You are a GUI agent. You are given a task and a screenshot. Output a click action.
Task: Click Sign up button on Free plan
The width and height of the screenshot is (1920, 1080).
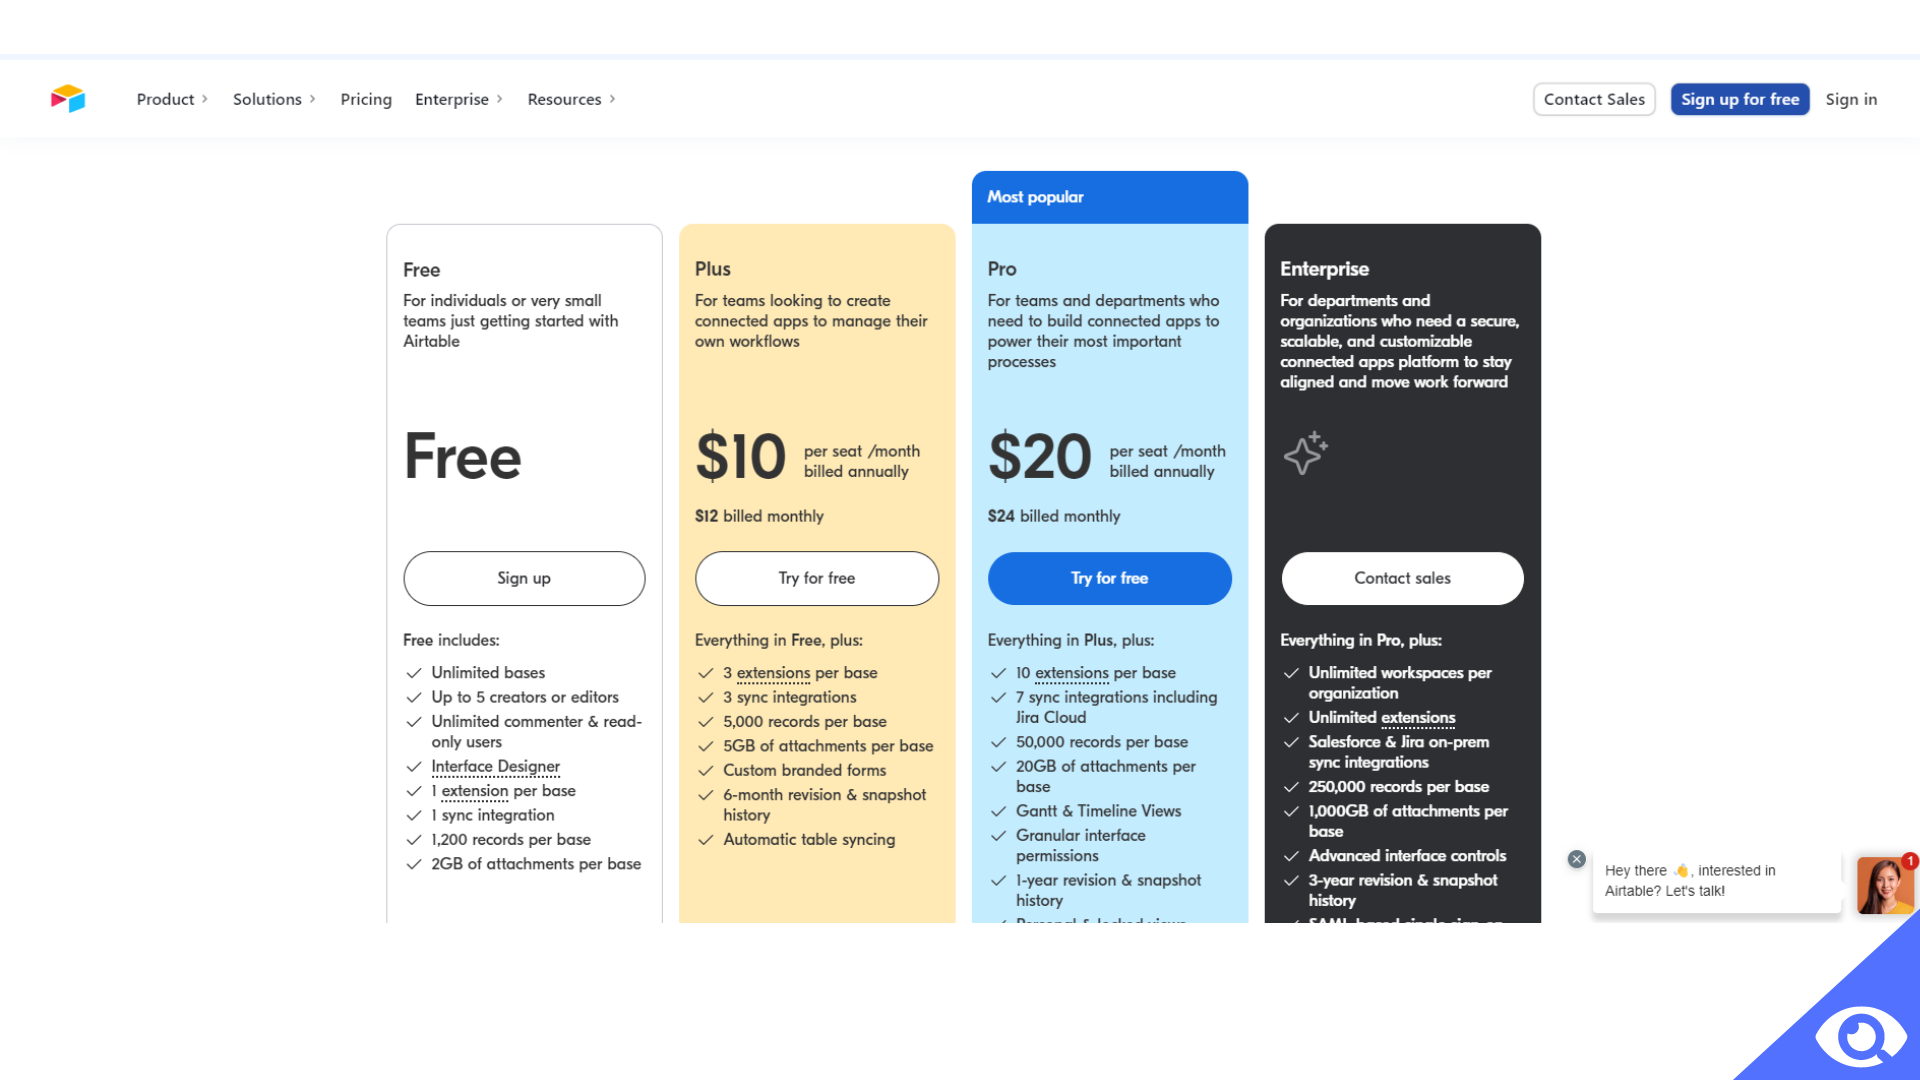524,578
